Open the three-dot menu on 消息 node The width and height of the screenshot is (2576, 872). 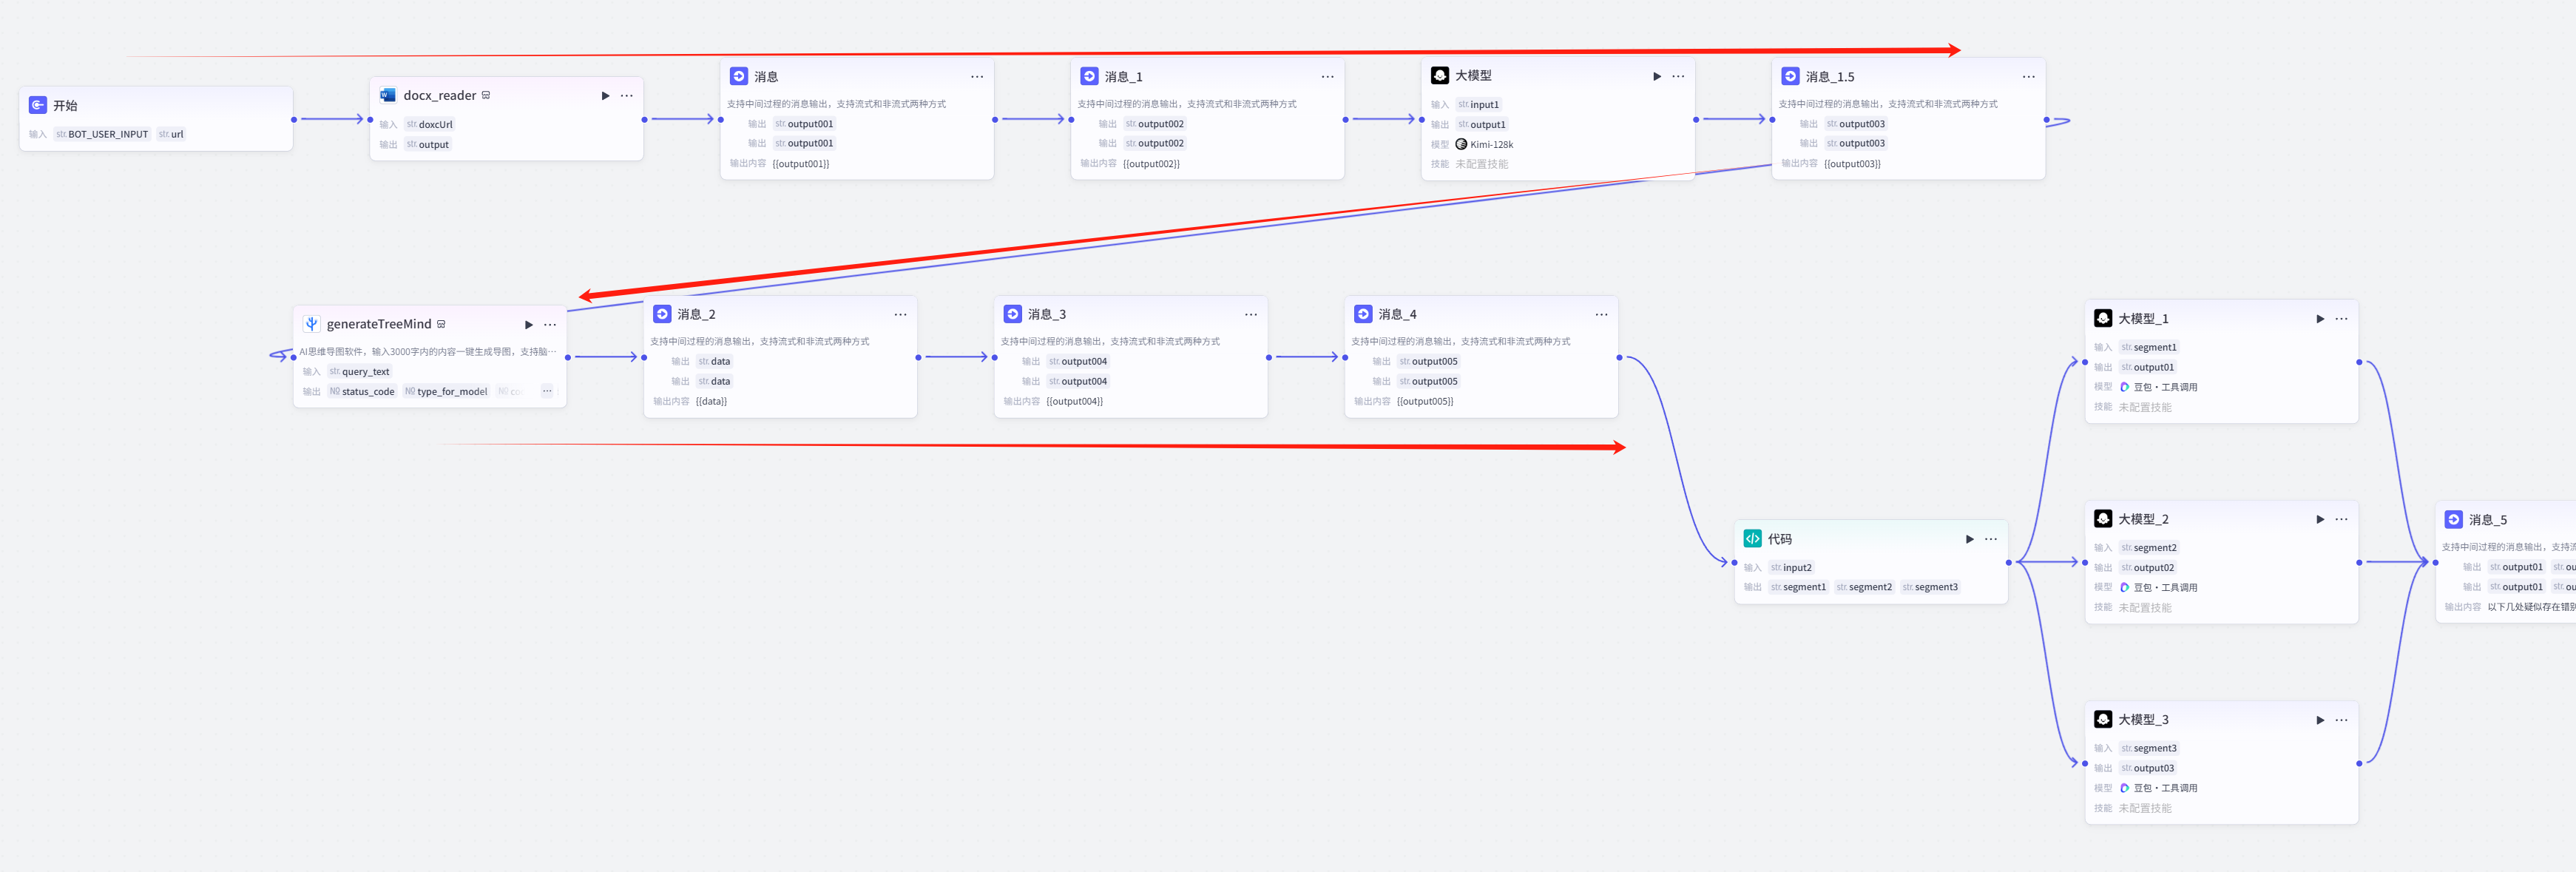tap(977, 77)
